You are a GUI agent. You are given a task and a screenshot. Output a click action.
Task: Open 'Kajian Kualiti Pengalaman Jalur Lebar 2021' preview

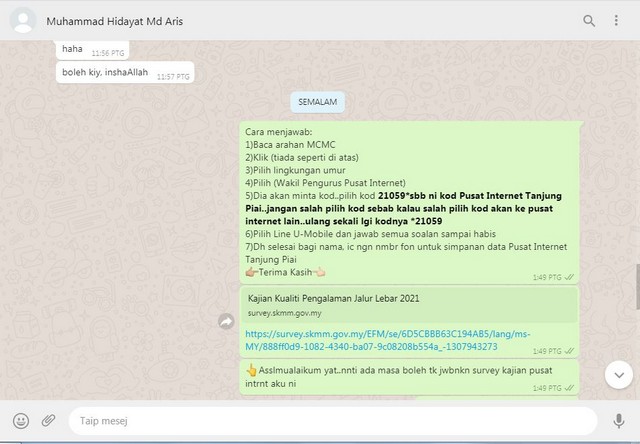[408, 303]
